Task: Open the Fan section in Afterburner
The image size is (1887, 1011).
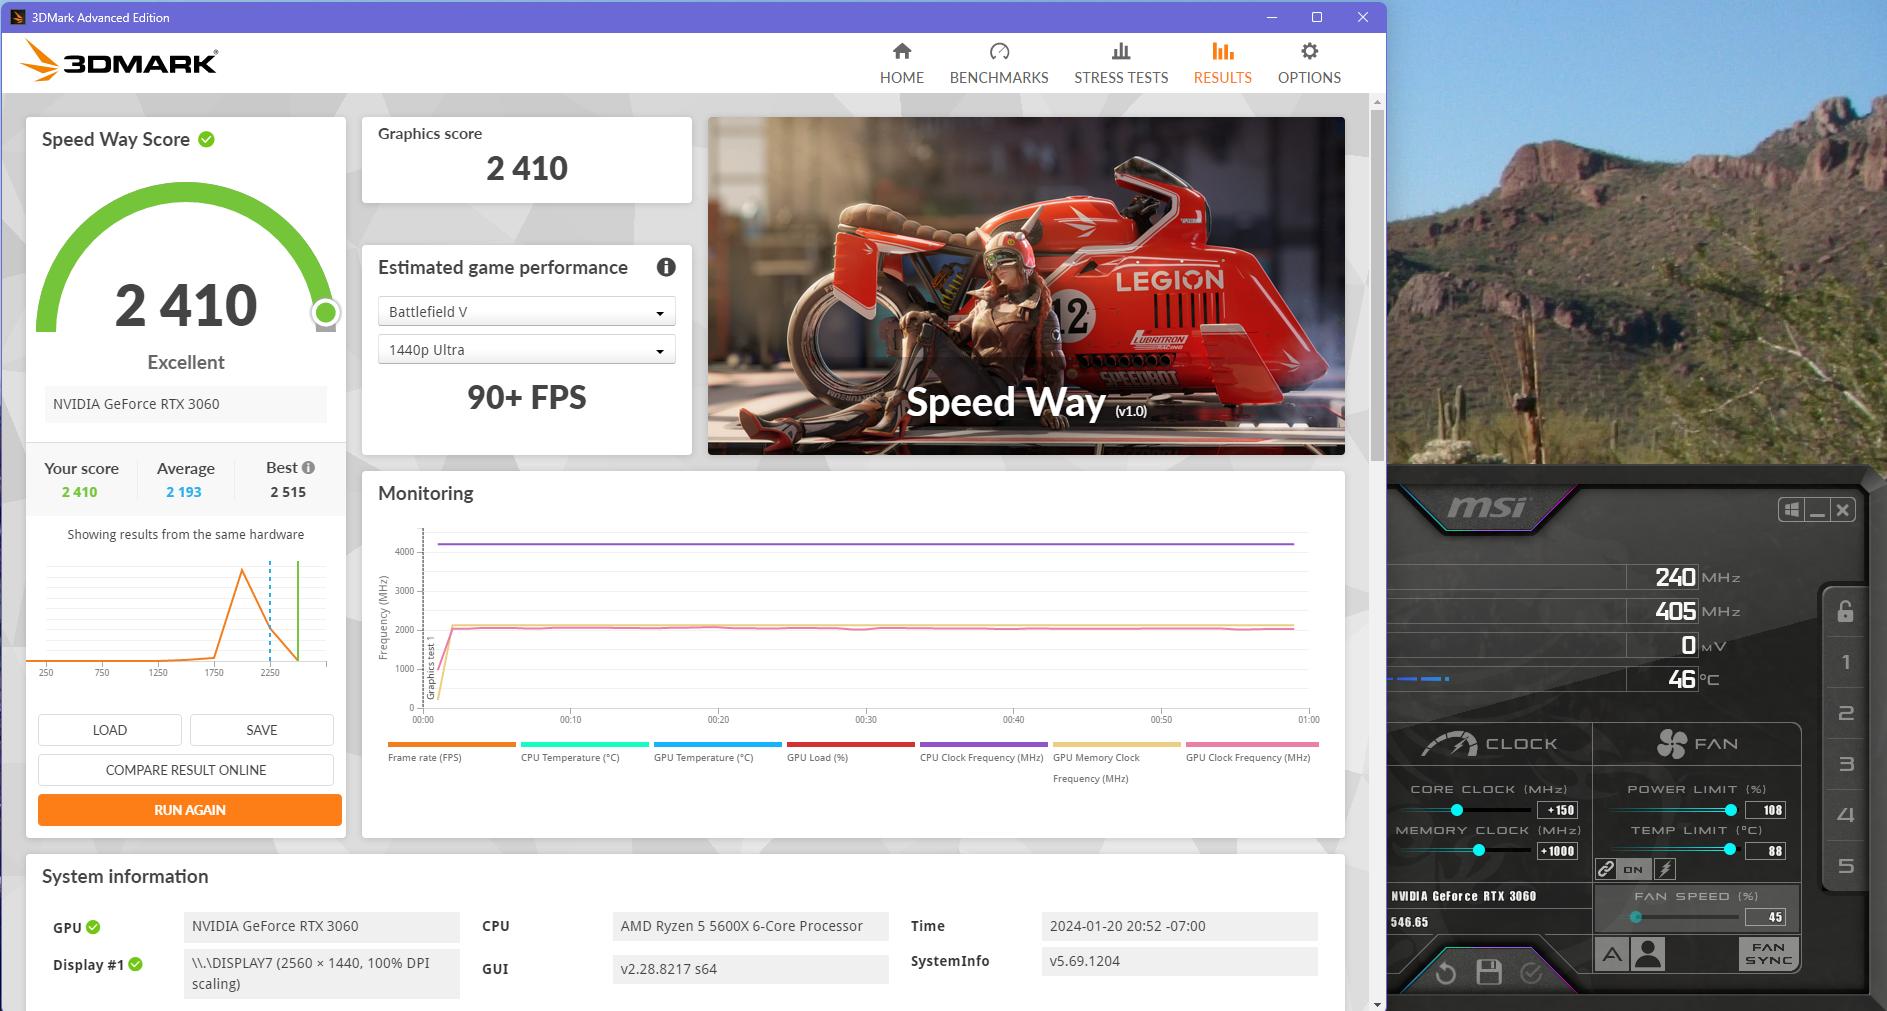Action: pos(1697,744)
